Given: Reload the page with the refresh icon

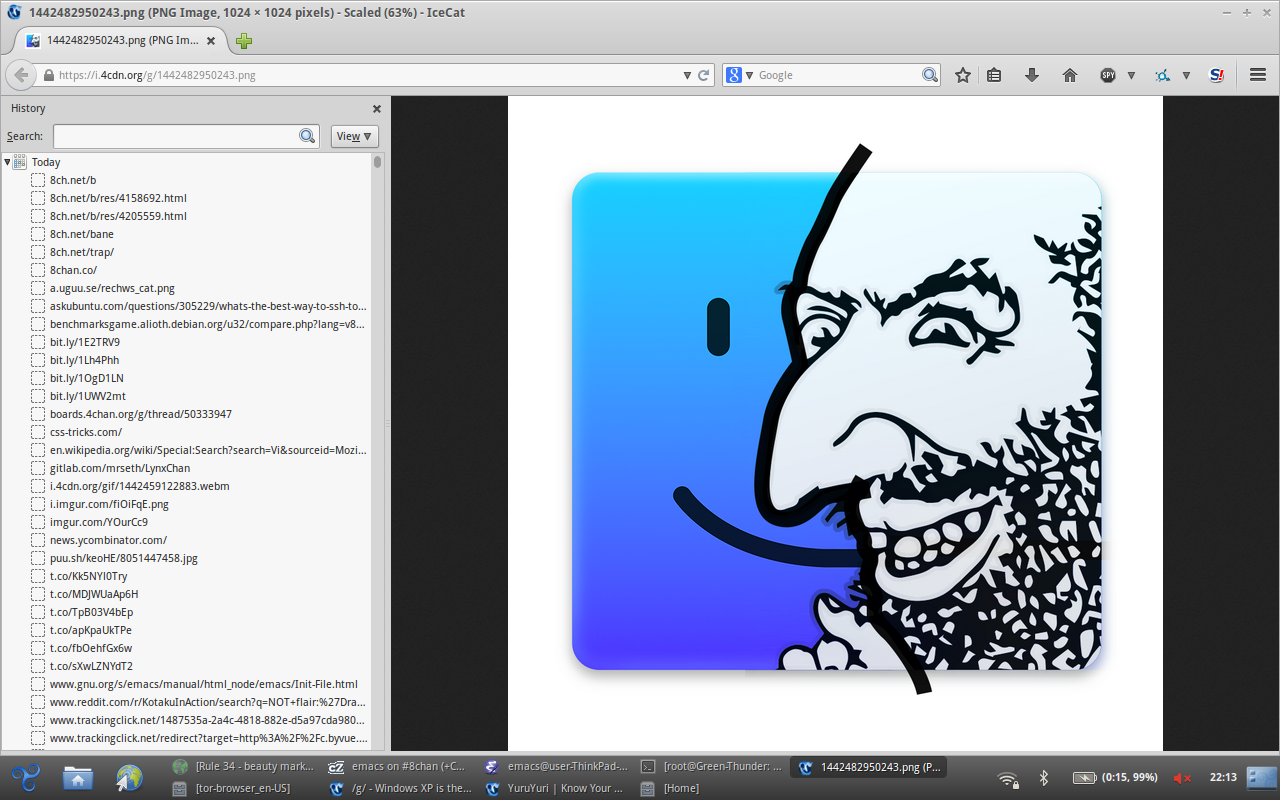Looking at the screenshot, I should (x=704, y=75).
